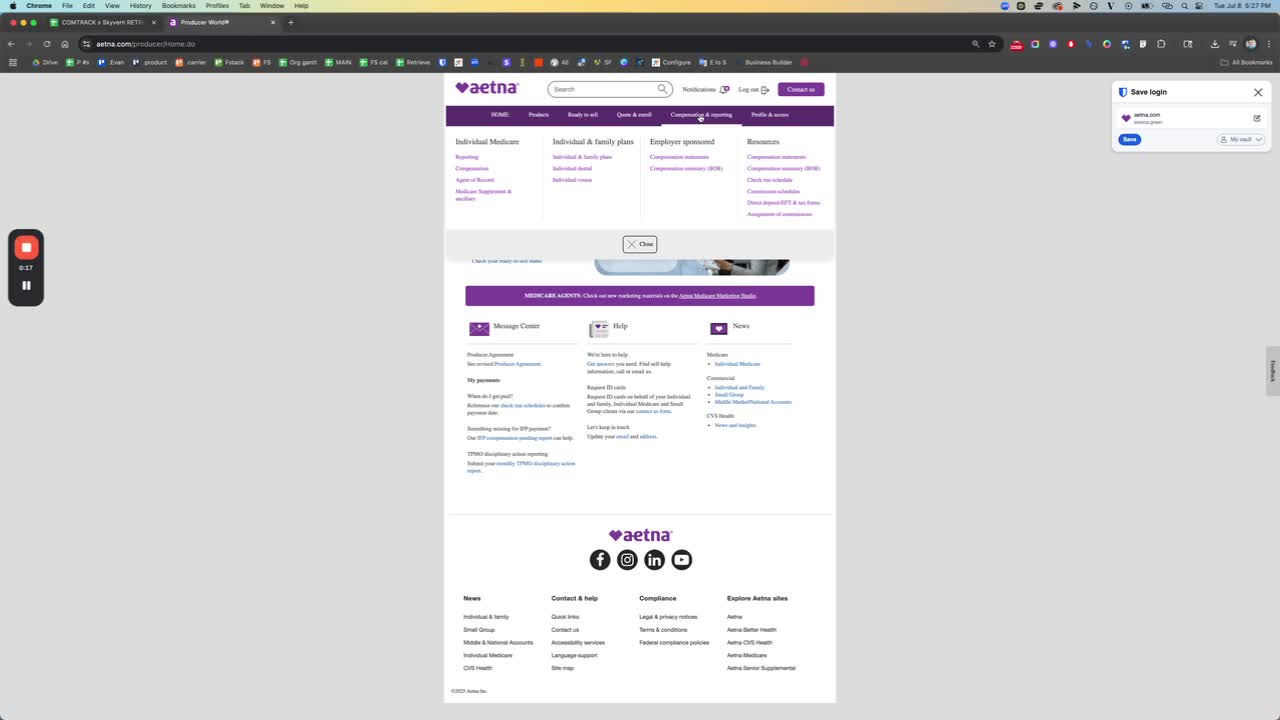Open Chrome three-dot menu
1280x720 pixels.
1268,44
